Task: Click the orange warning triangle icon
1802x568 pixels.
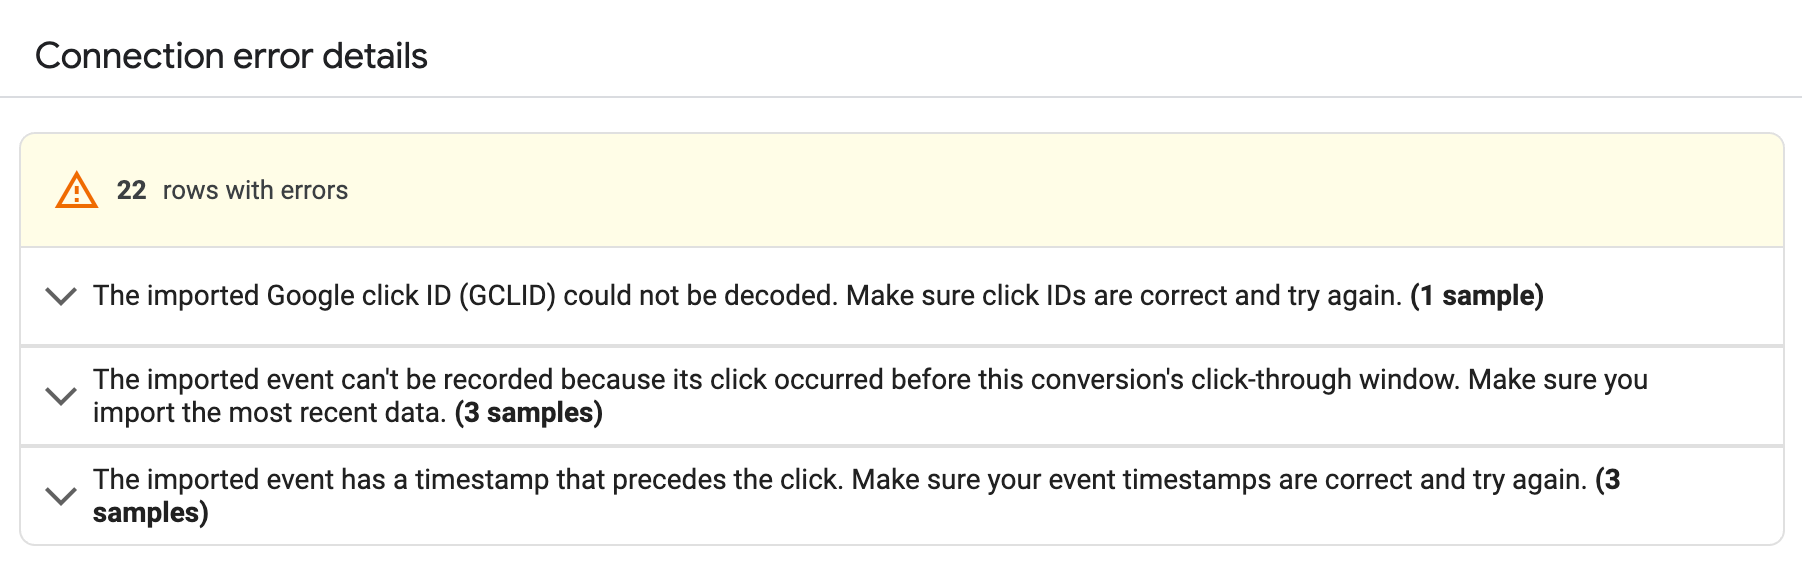Action: point(76,190)
